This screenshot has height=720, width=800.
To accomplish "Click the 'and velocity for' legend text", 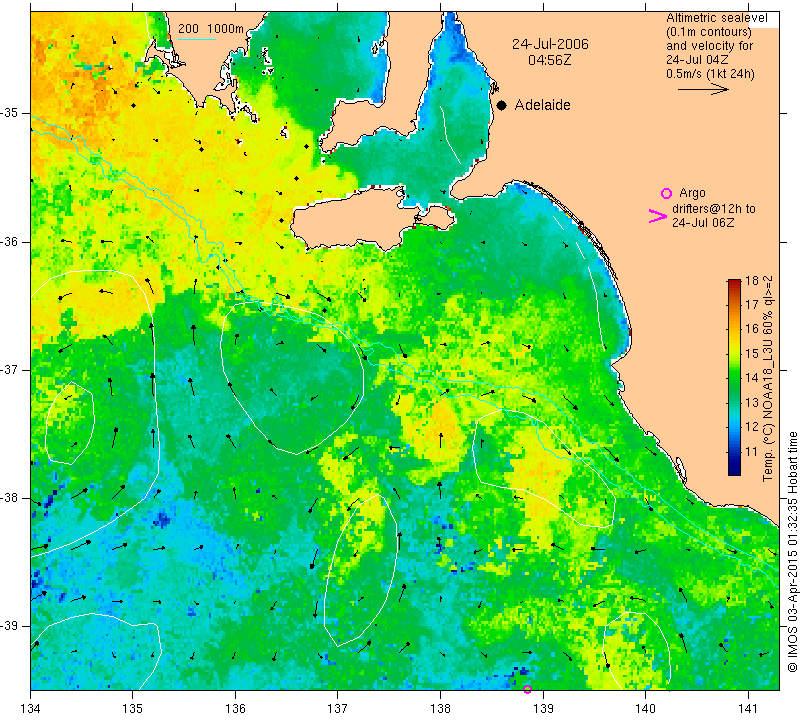I will click(709, 46).
